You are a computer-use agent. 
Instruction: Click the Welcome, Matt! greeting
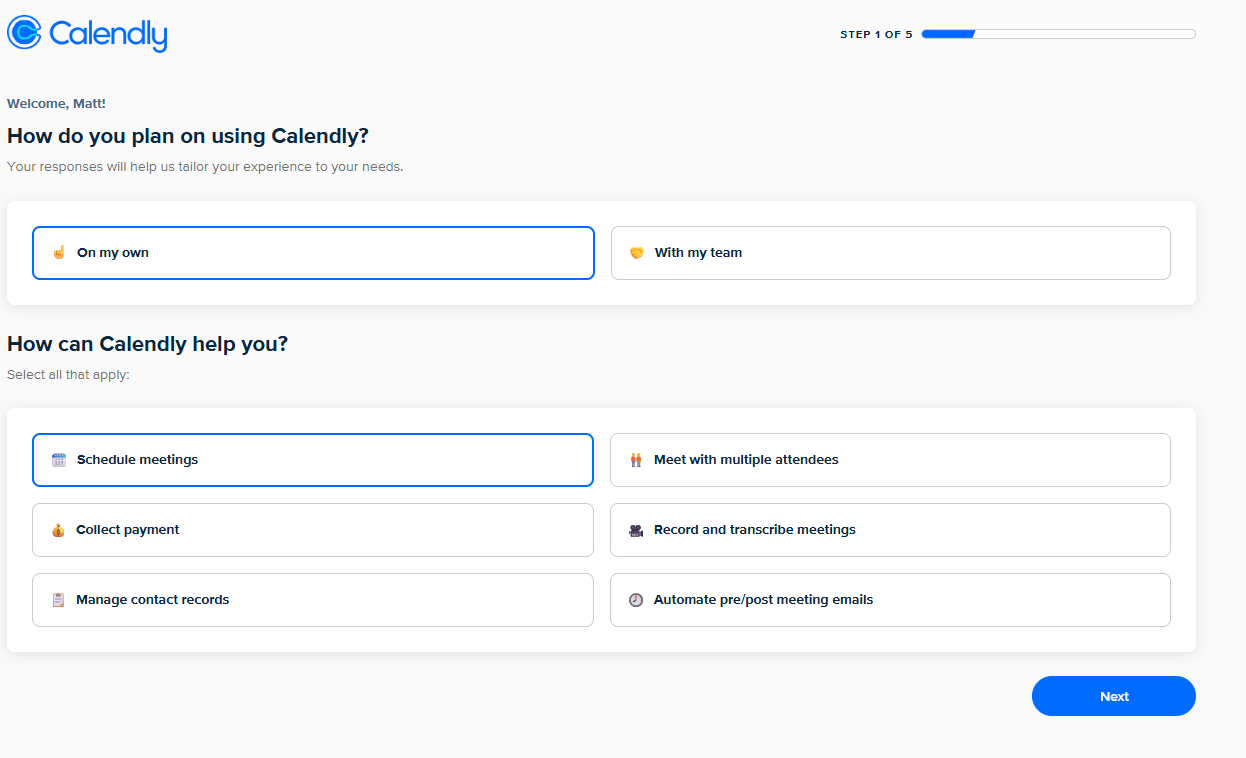coord(56,103)
